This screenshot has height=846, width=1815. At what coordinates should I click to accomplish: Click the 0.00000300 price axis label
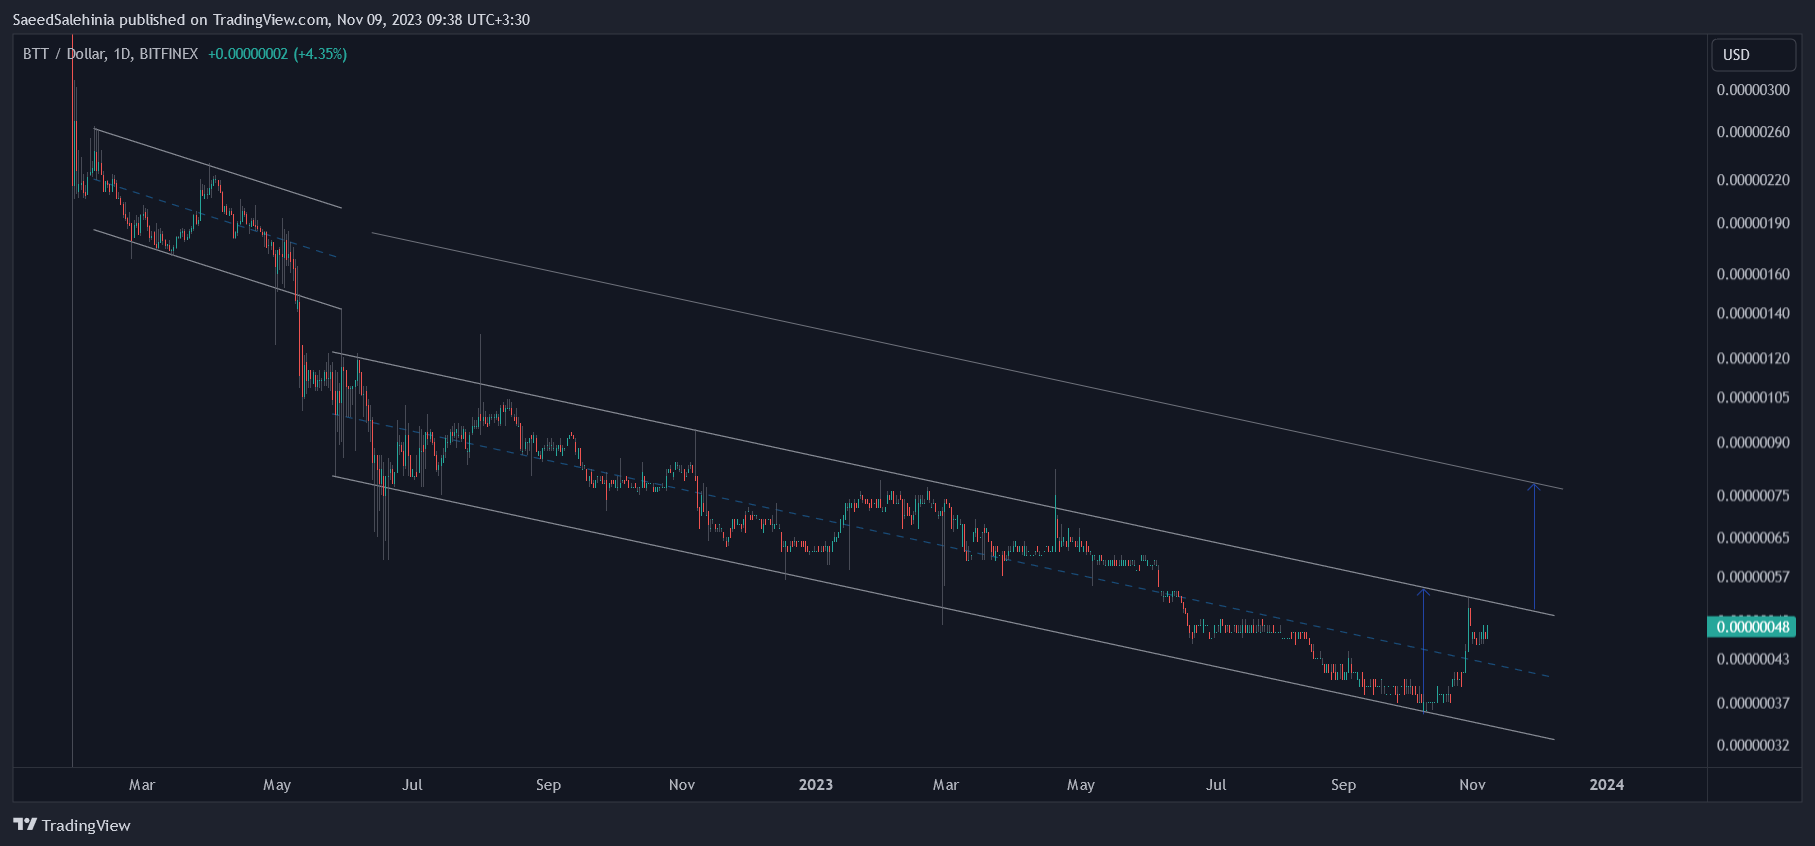1753,90
